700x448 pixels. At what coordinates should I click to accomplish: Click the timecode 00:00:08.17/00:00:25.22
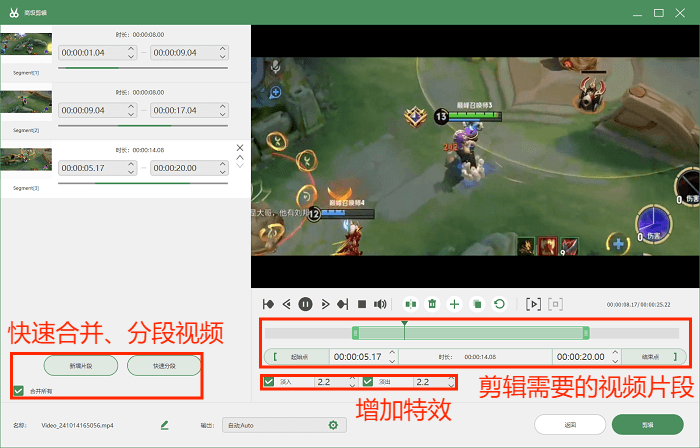coord(638,305)
